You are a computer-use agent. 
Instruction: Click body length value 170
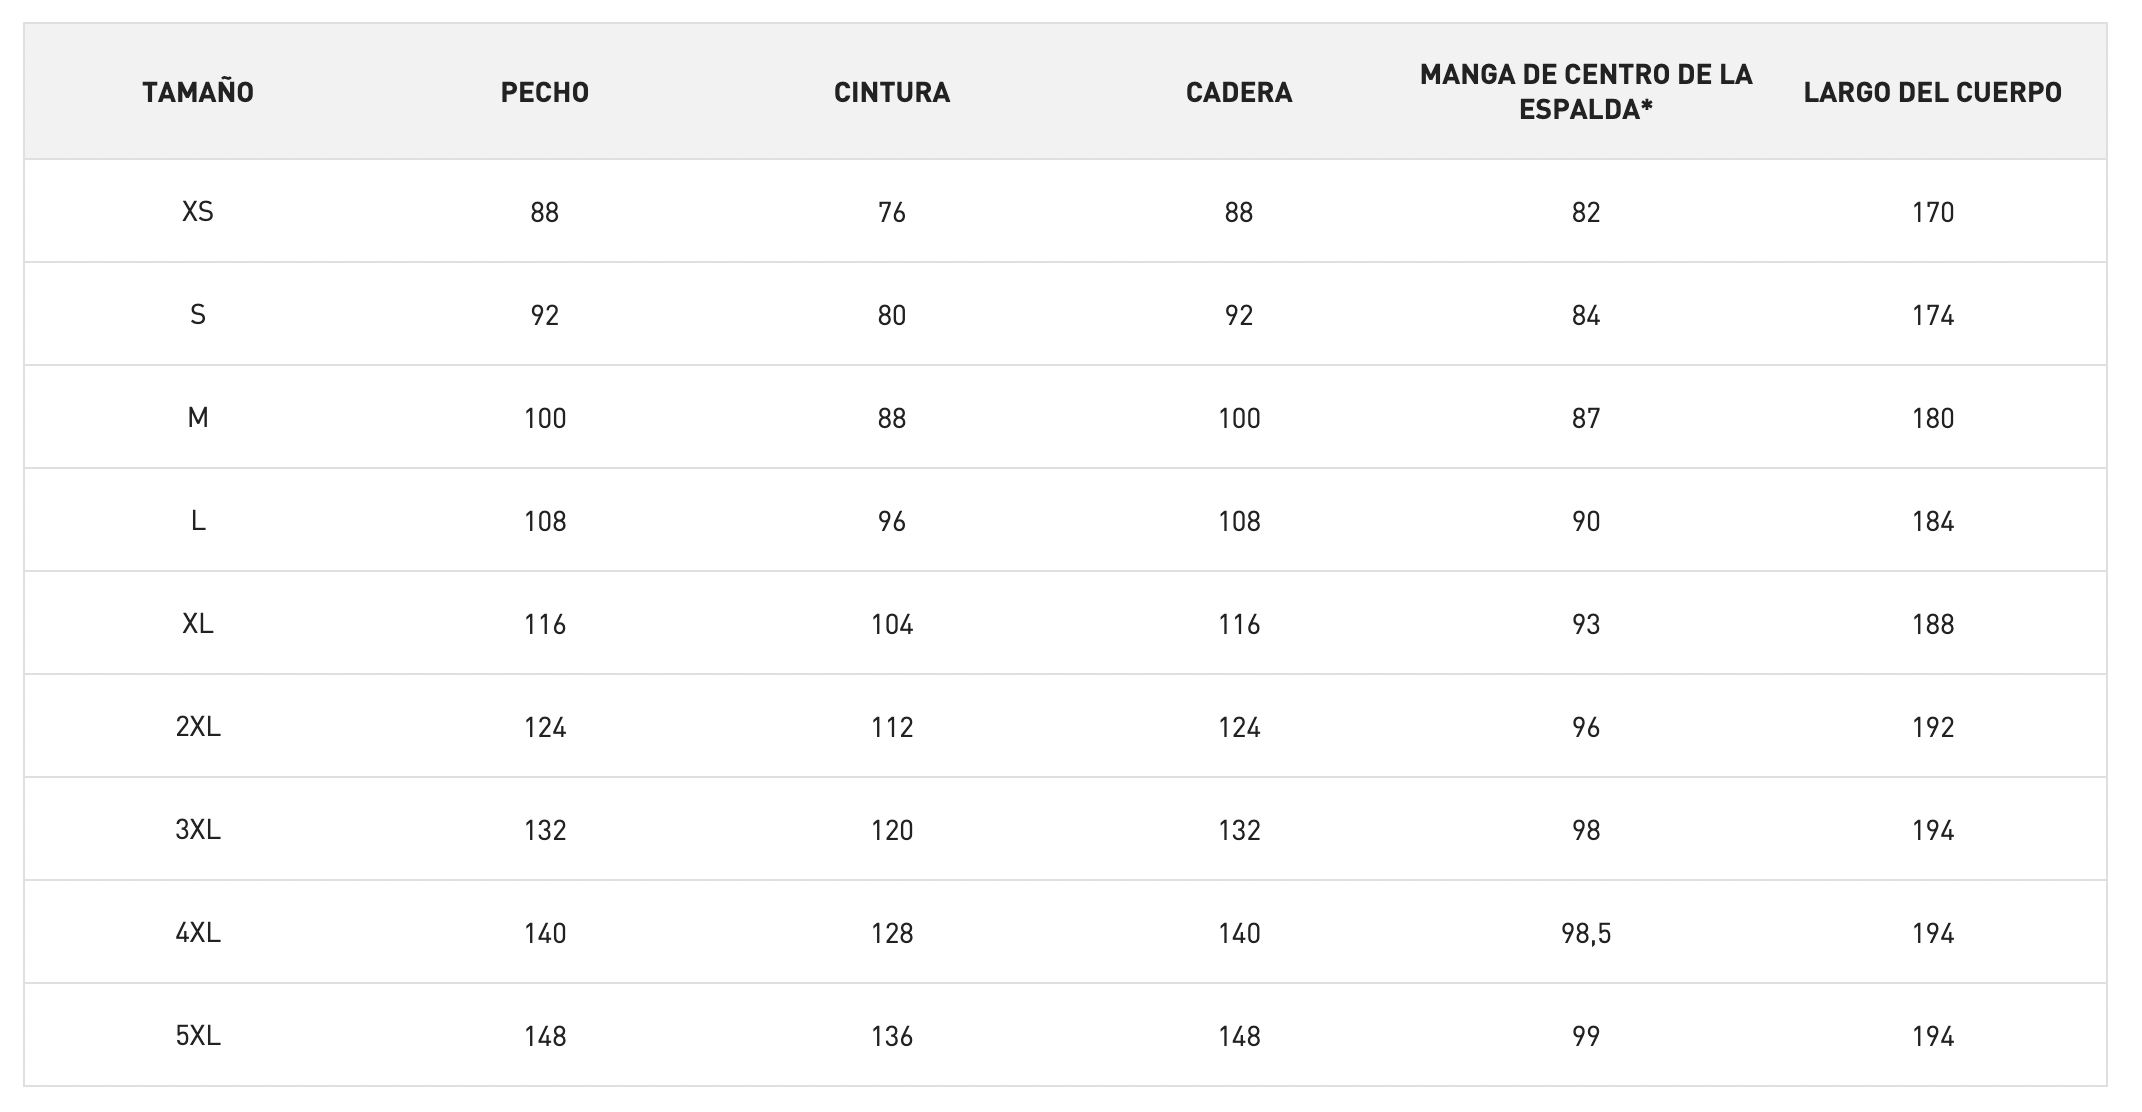coord(1932,212)
